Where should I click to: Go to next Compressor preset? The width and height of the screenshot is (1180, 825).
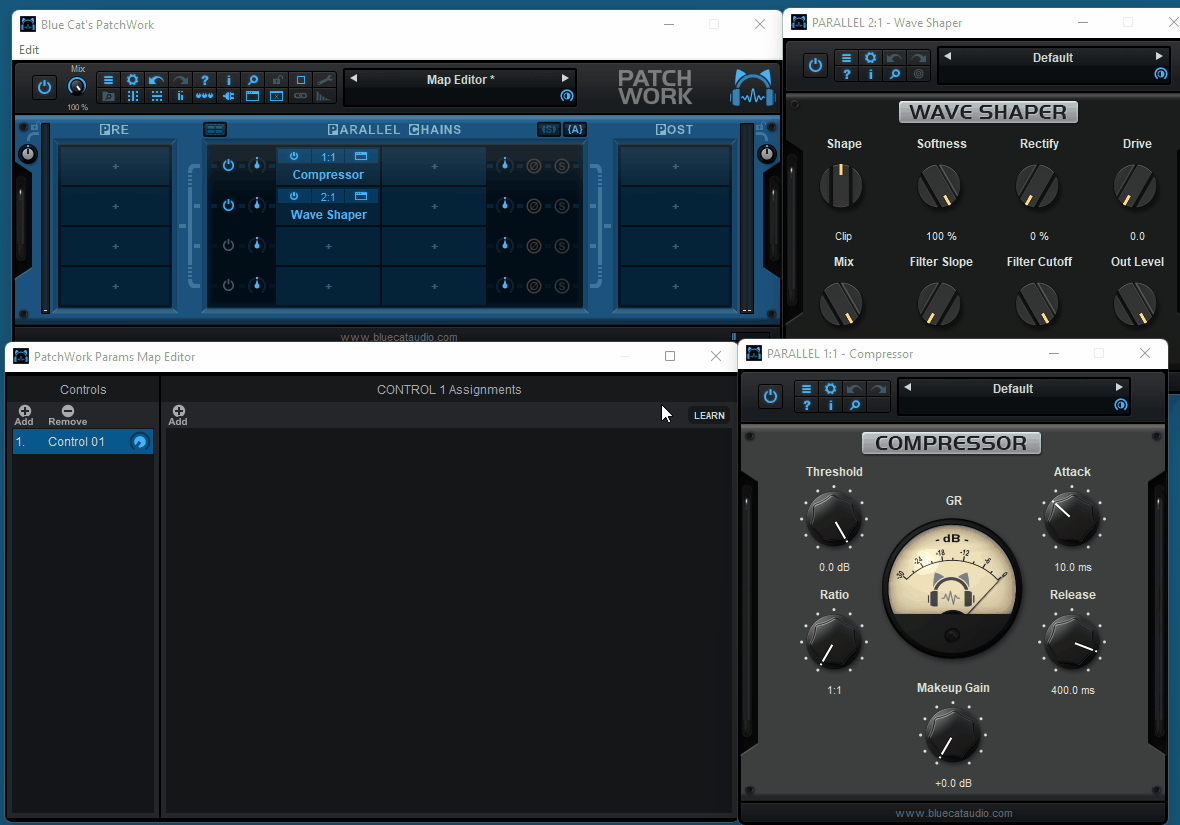[x=1119, y=387]
